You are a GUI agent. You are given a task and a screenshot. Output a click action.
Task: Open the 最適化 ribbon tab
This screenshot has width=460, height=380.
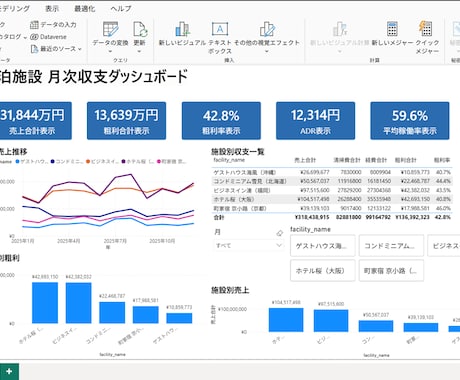pos(85,8)
